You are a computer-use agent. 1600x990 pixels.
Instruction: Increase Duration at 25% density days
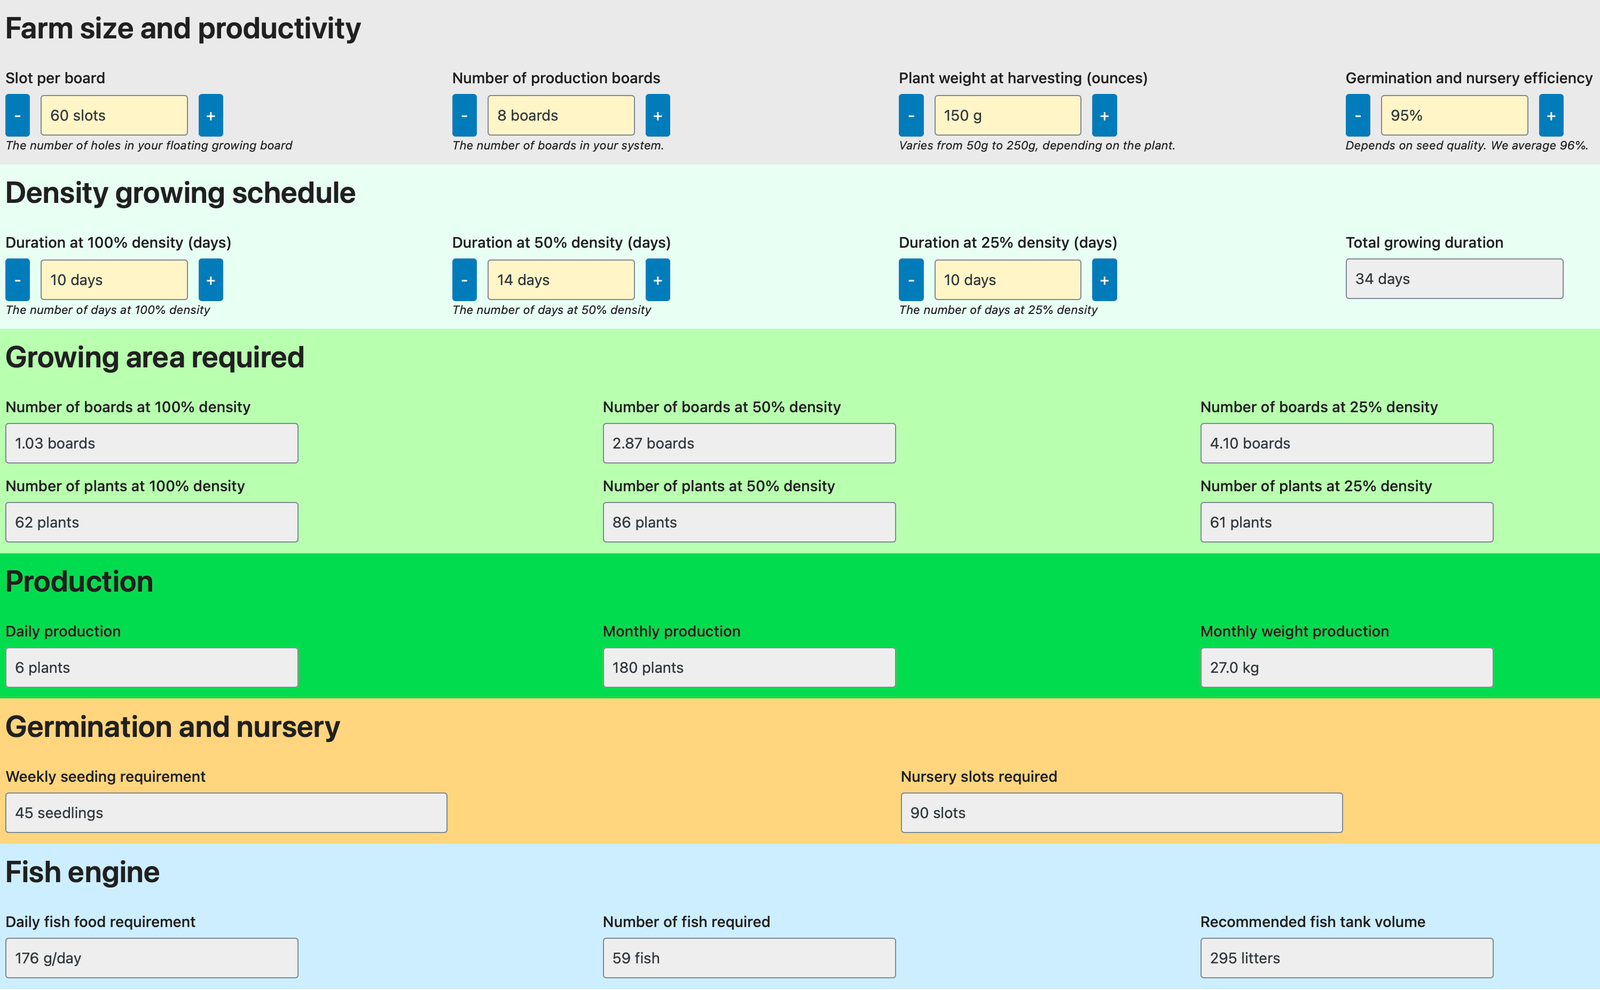[1104, 280]
